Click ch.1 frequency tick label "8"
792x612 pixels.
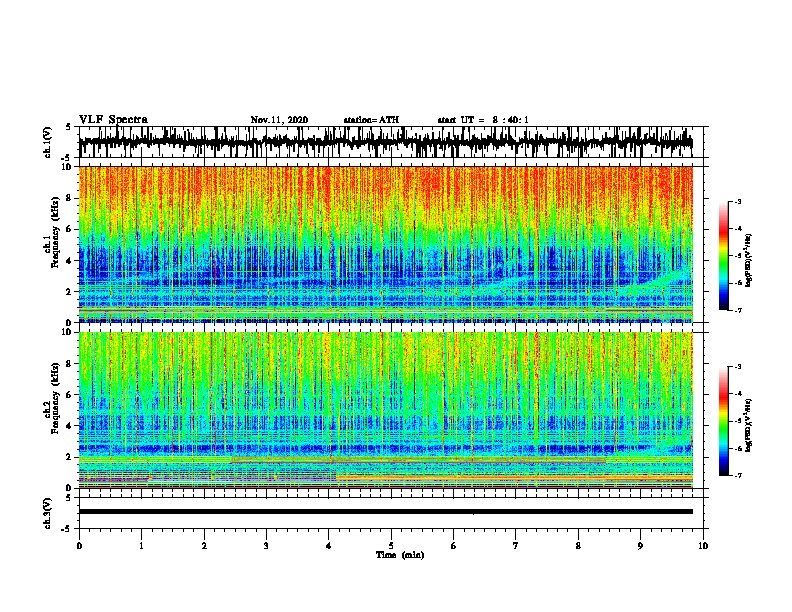coord(70,198)
